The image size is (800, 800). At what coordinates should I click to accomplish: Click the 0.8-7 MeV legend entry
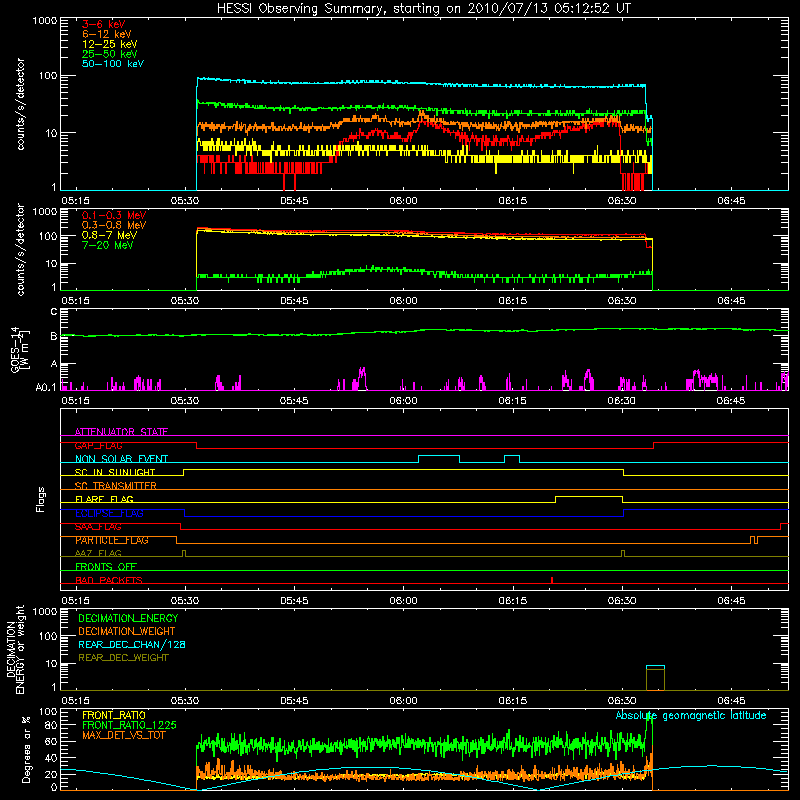[109, 235]
